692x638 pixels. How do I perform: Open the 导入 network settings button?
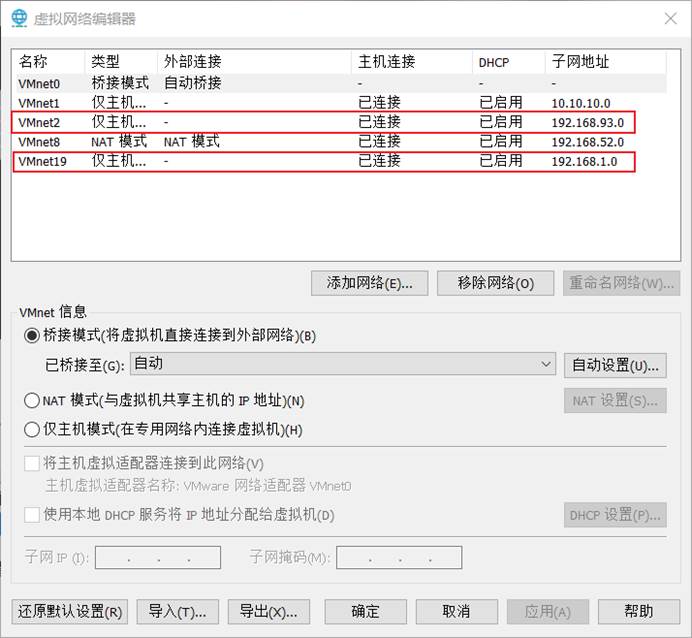[177, 611]
